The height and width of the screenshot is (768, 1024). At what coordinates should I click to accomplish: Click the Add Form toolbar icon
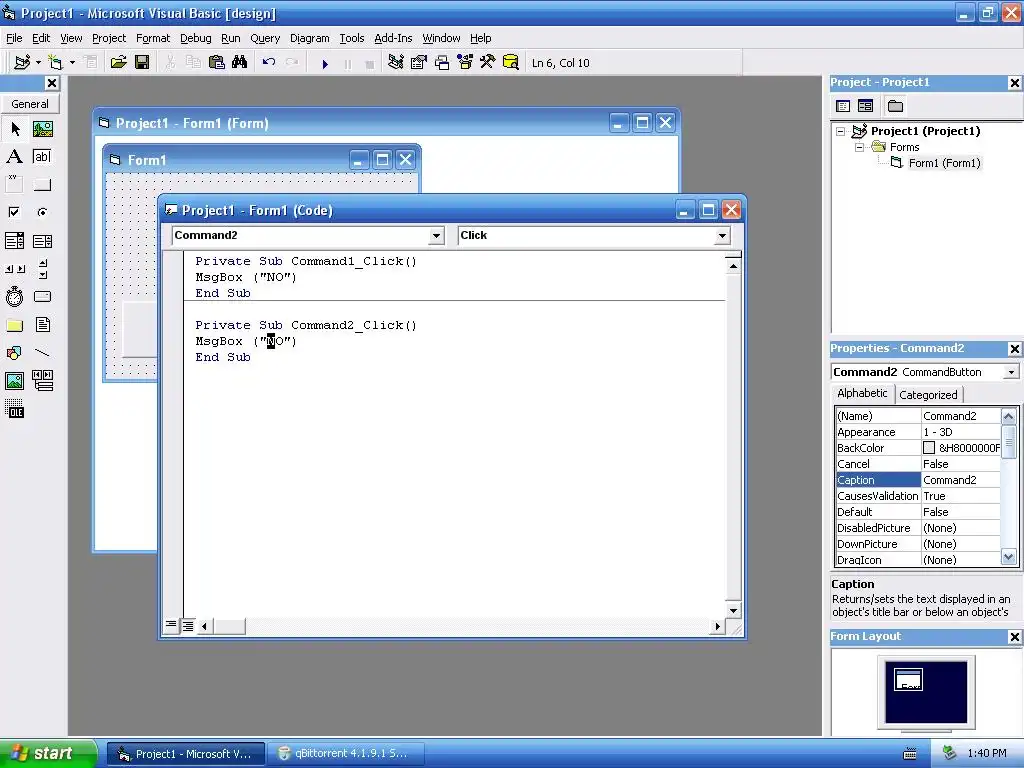[x=56, y=63]
